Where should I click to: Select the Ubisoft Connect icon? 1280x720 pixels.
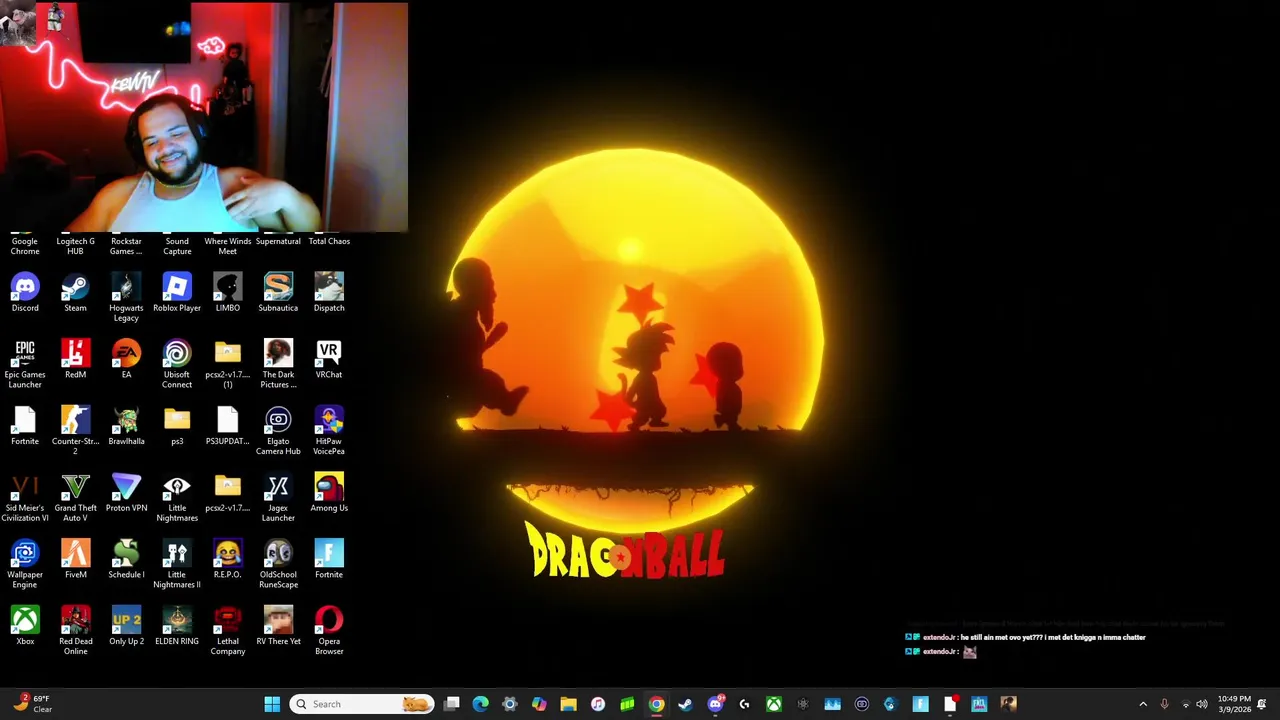pos(177,364)
